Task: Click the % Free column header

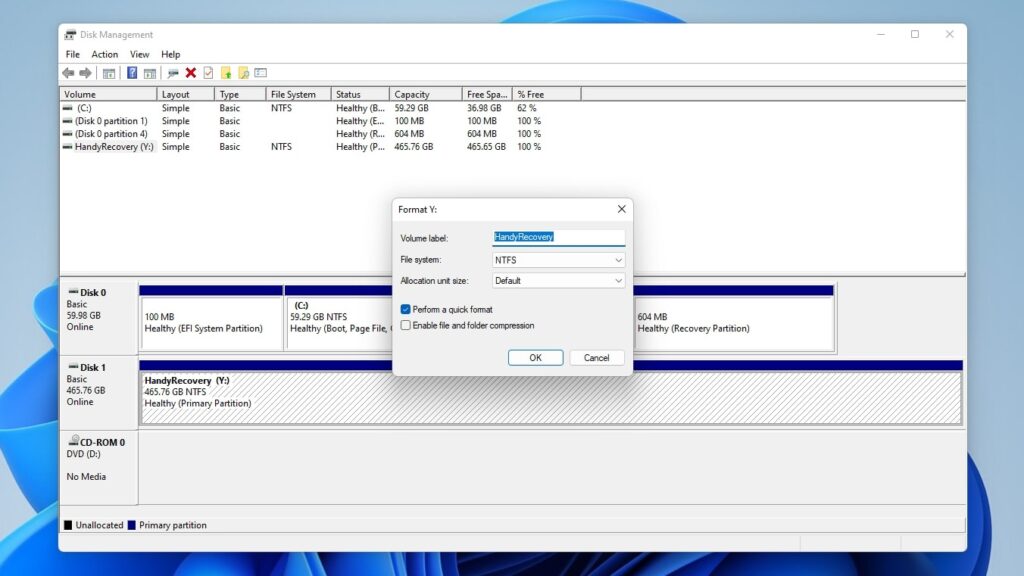Action: (x=547, y=95)
